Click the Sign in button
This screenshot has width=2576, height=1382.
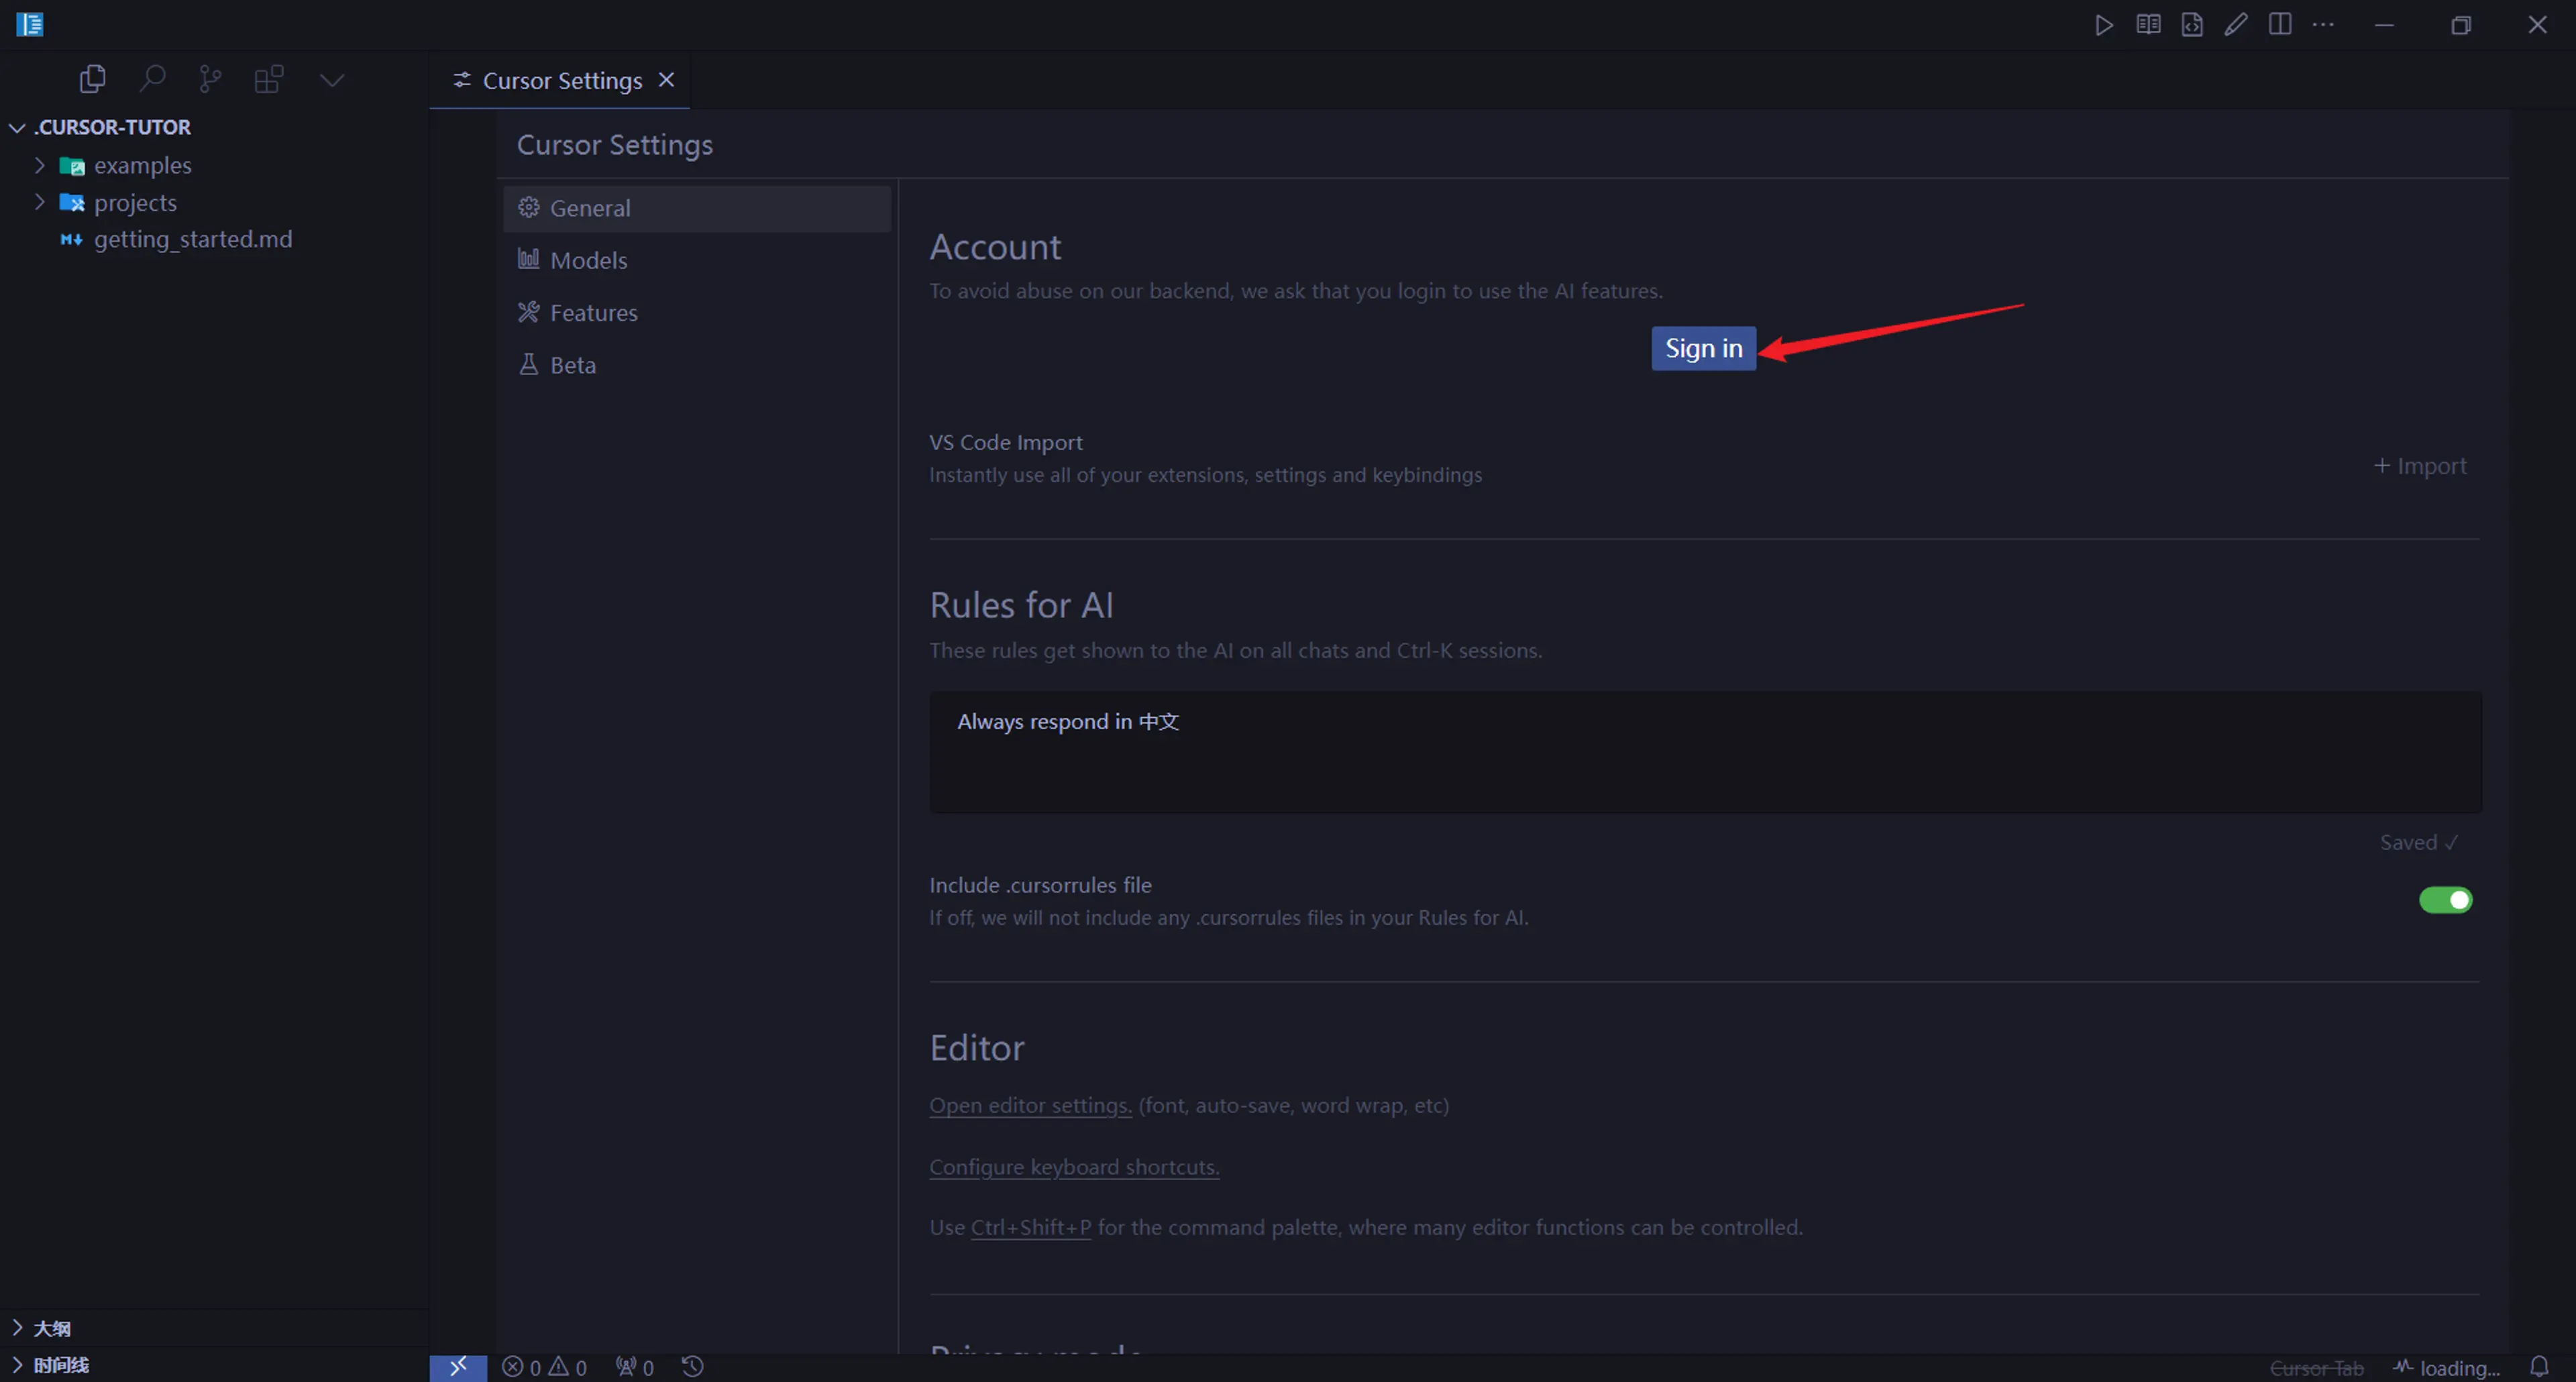(1703, 348)
